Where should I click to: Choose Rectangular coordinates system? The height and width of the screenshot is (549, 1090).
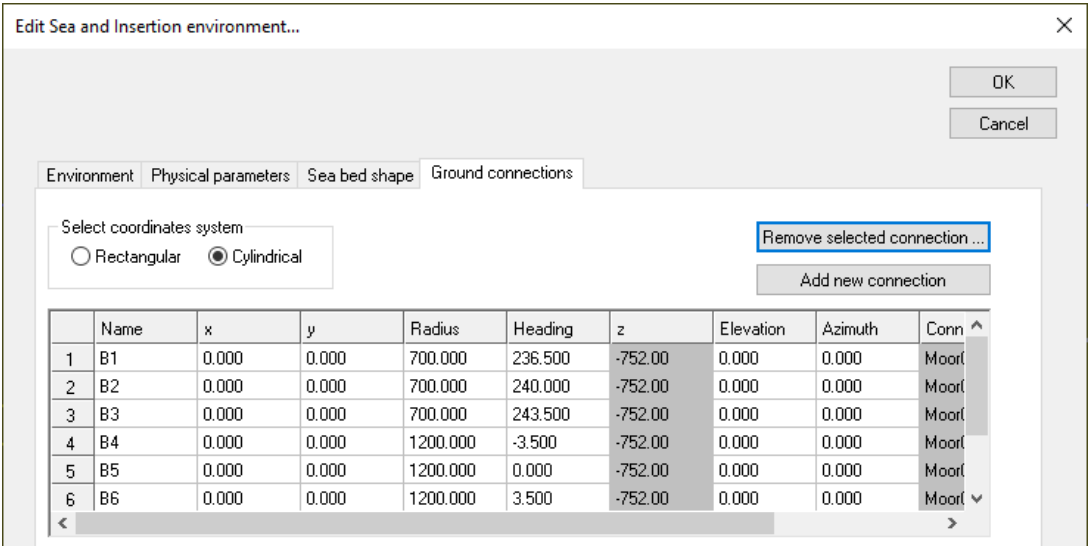(x=82, y=257)
